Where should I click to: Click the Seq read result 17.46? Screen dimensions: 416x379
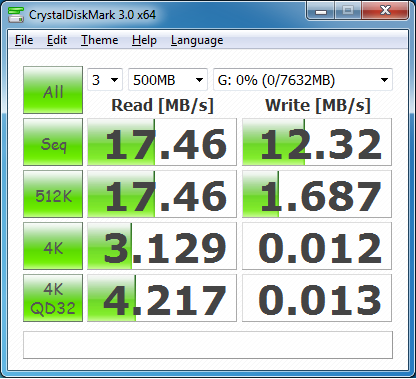(162, 142)
